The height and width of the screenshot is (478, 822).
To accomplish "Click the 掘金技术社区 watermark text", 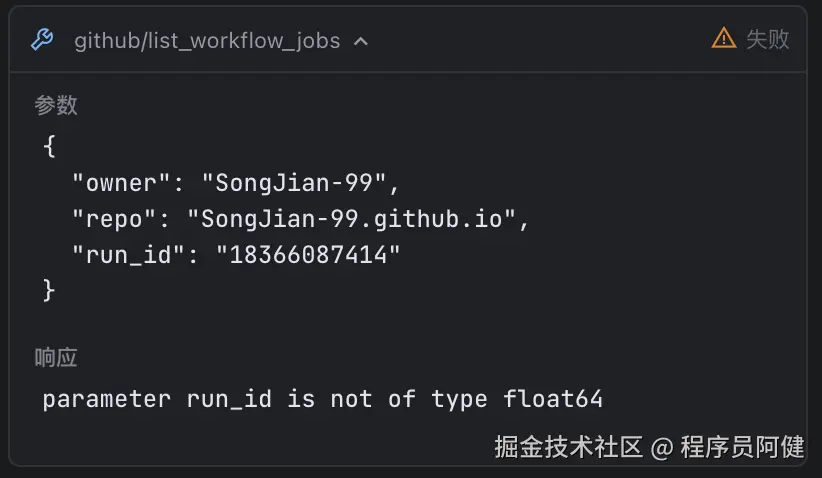I will click(568, 447).
